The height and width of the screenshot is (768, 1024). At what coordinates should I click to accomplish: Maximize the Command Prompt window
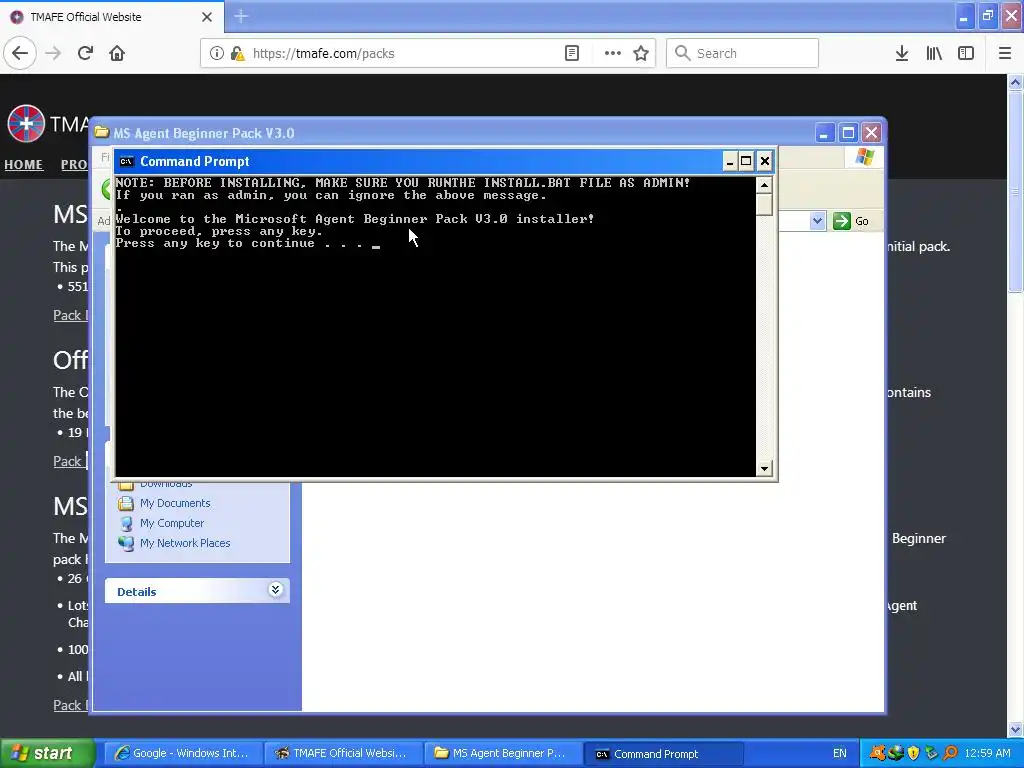point(746,161)
